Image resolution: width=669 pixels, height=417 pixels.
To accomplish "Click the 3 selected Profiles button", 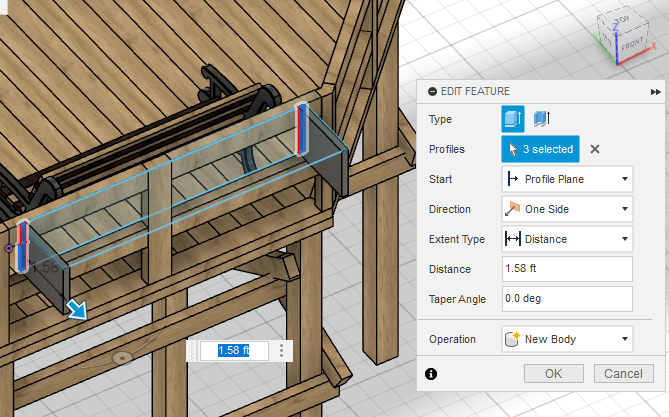I will coord(540,149).
